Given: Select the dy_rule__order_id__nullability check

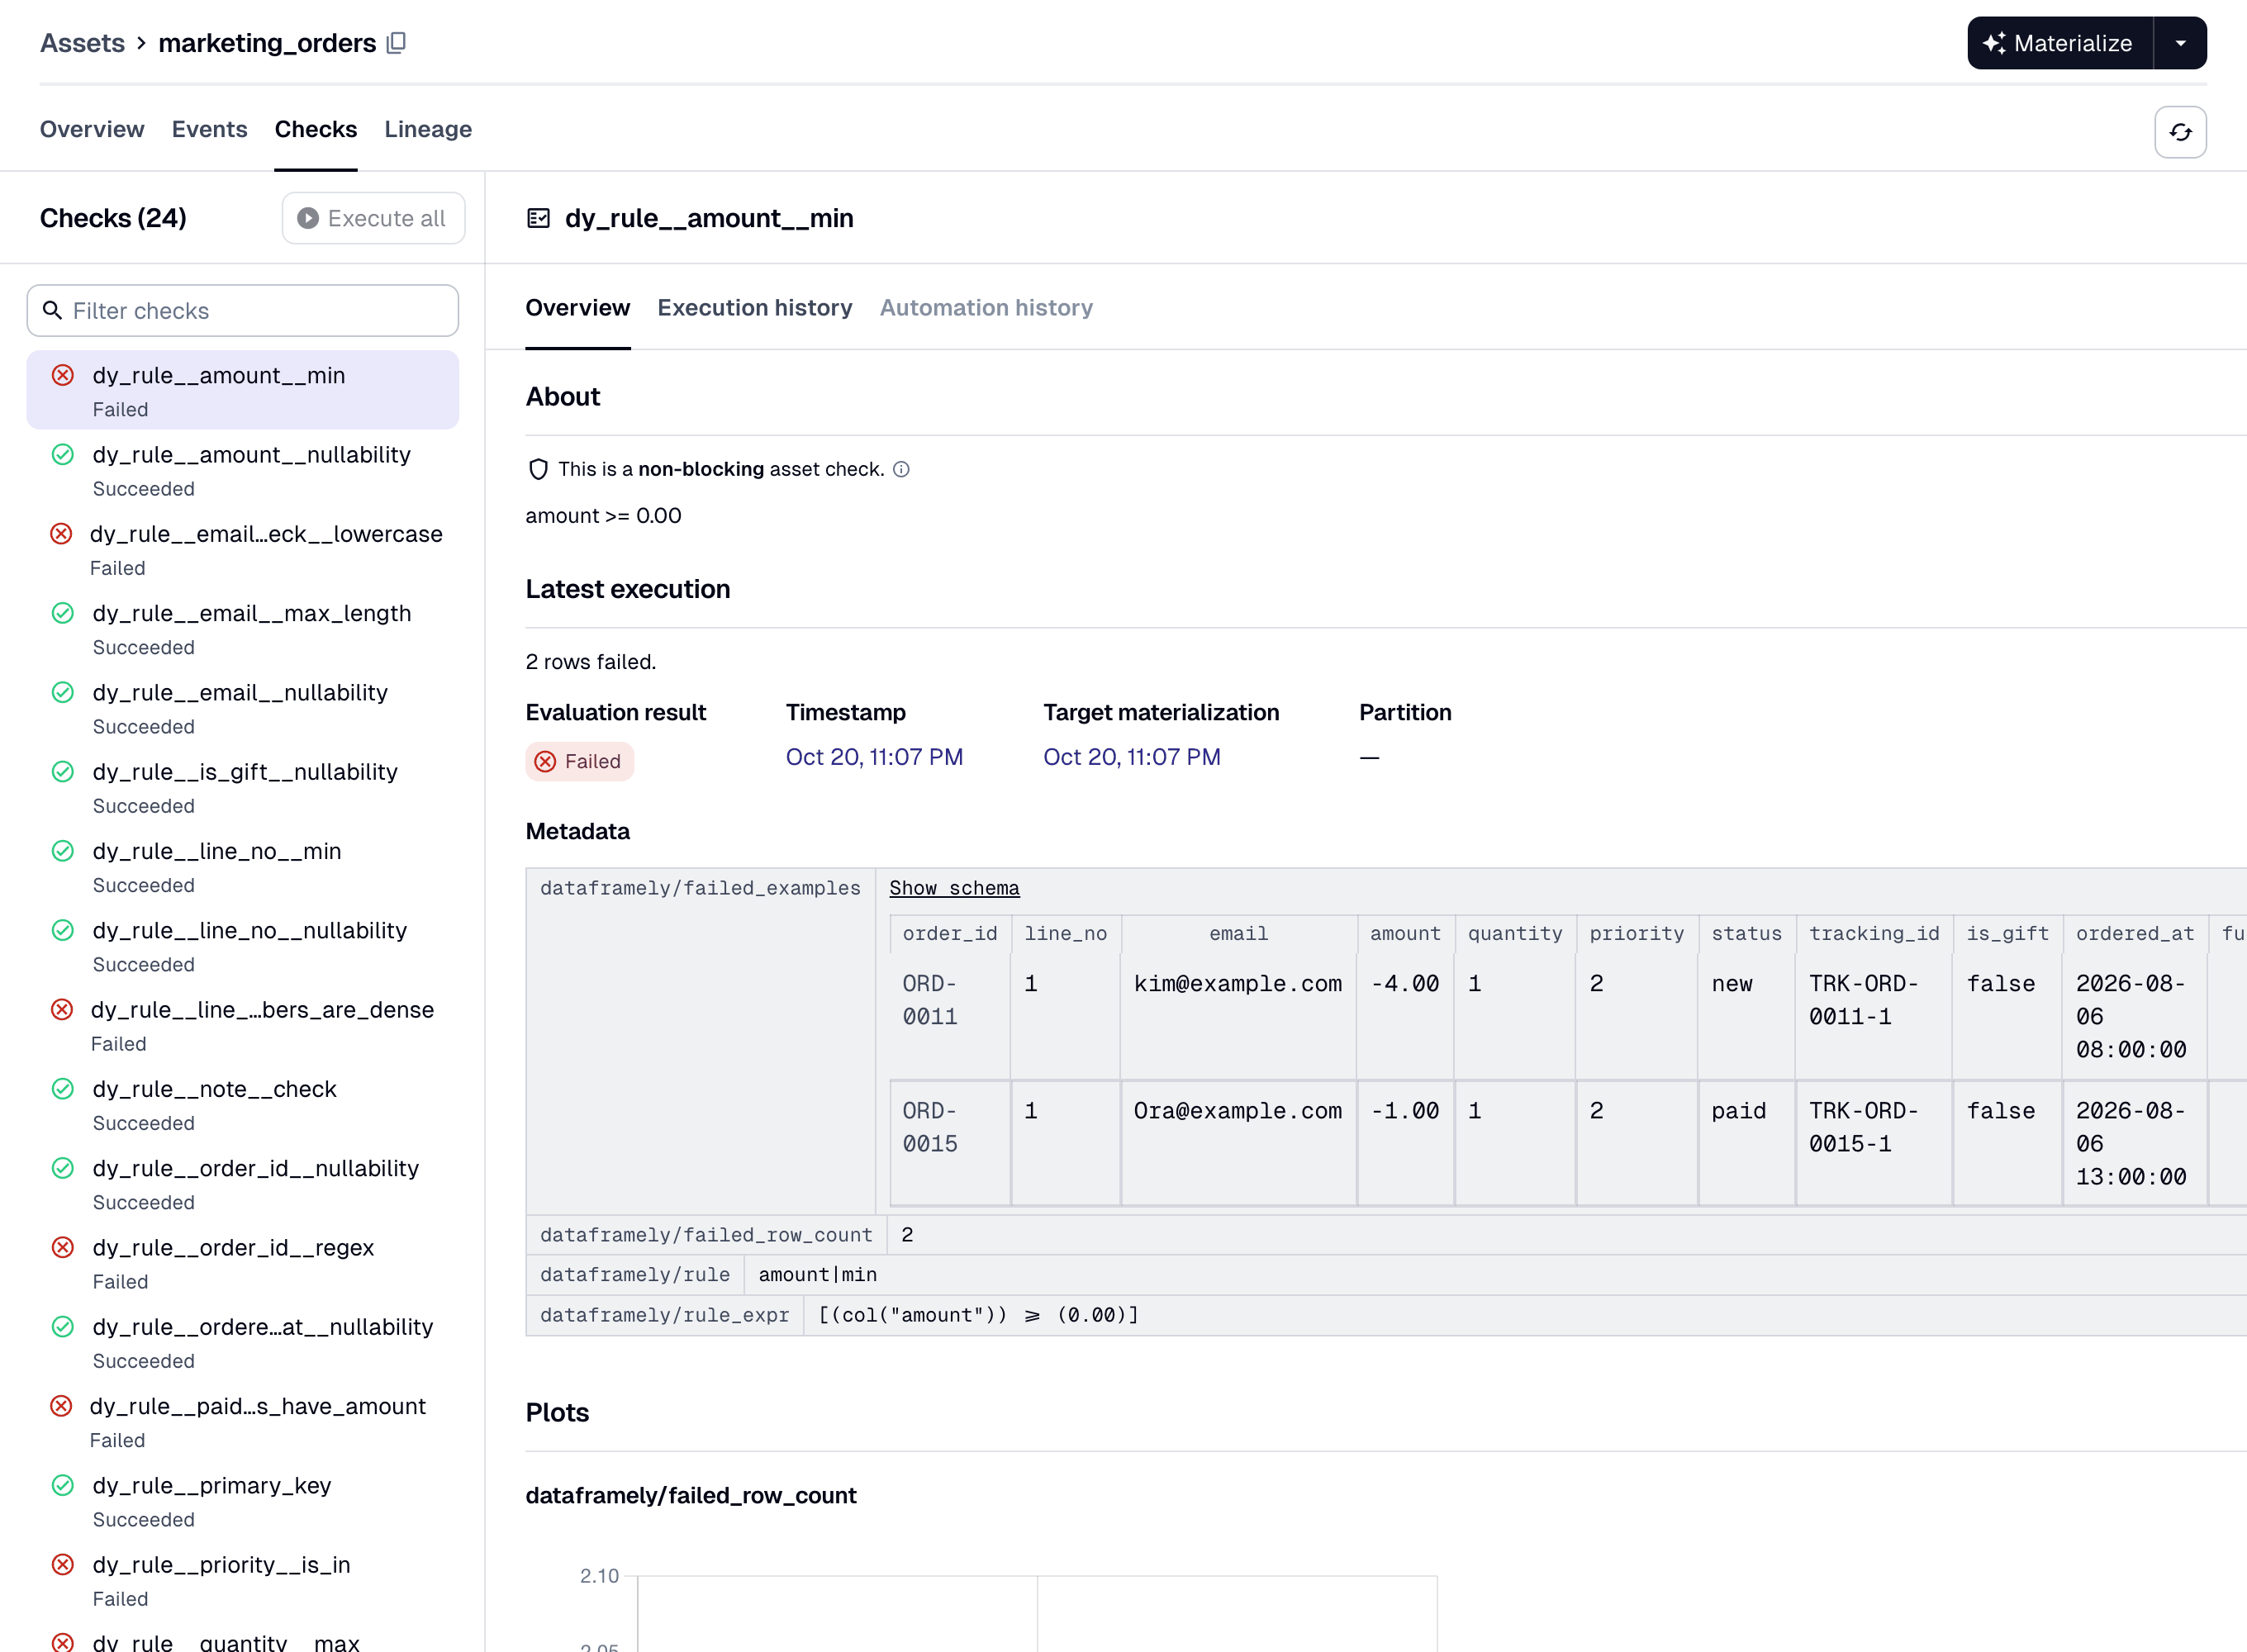Looking at the screenshot, I should pos(243,1183).
